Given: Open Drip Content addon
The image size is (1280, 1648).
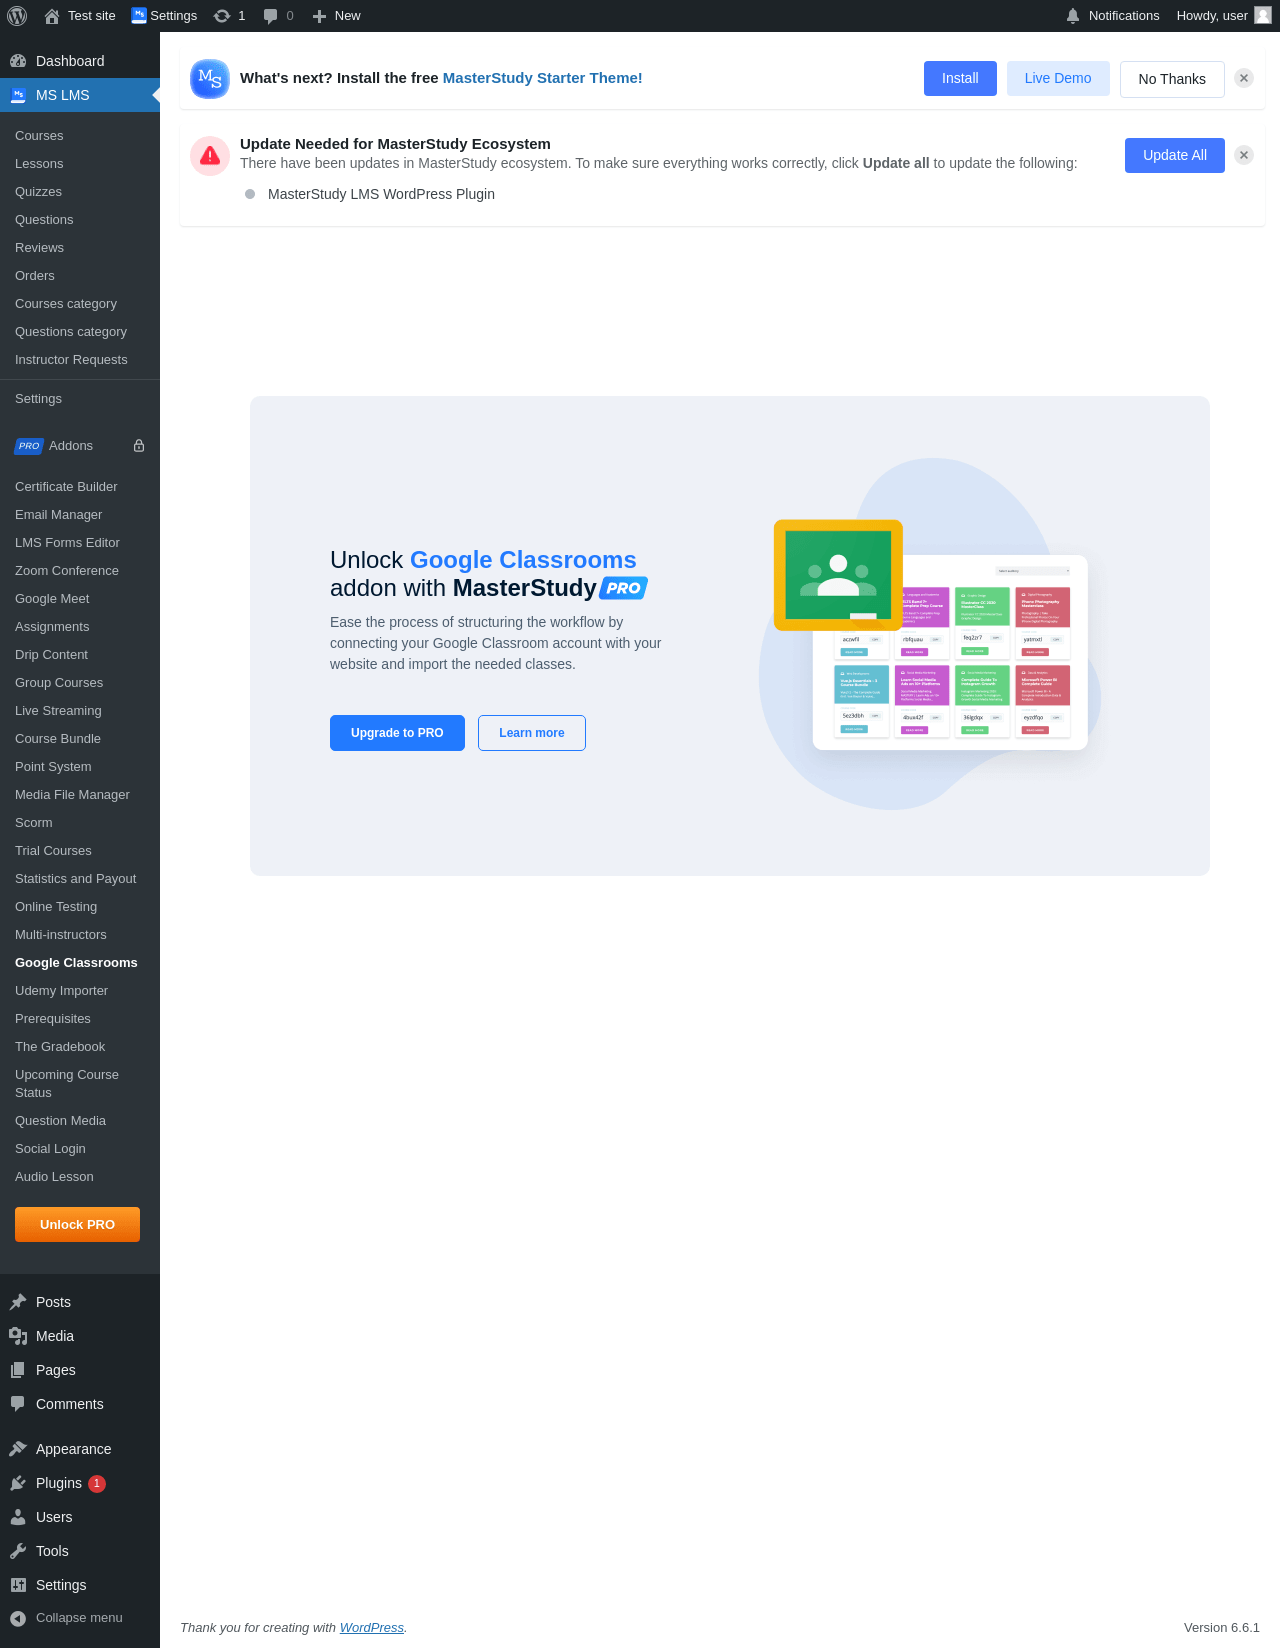Looking at the screenshot, I should pyautogui.click(x=51, y=655).
